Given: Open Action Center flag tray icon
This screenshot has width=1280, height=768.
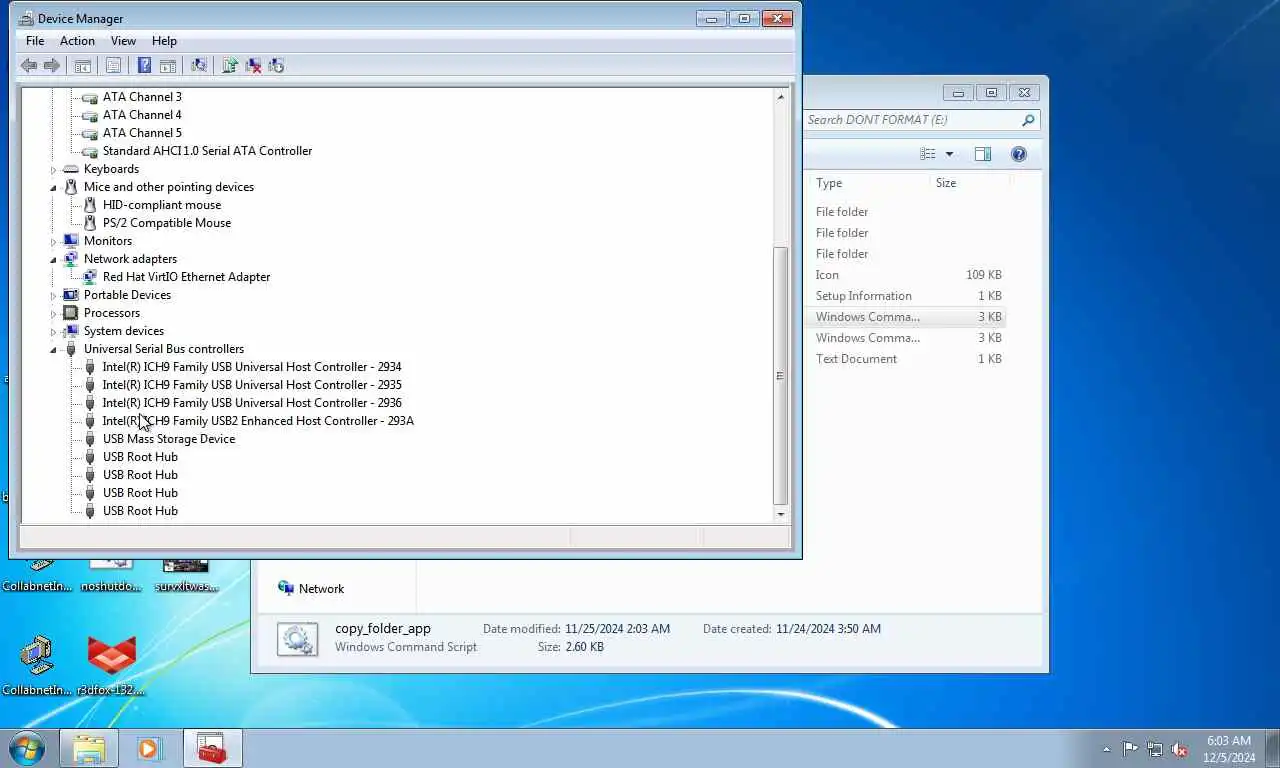Looking at the screenshot, I should [x=1130, y=749].
